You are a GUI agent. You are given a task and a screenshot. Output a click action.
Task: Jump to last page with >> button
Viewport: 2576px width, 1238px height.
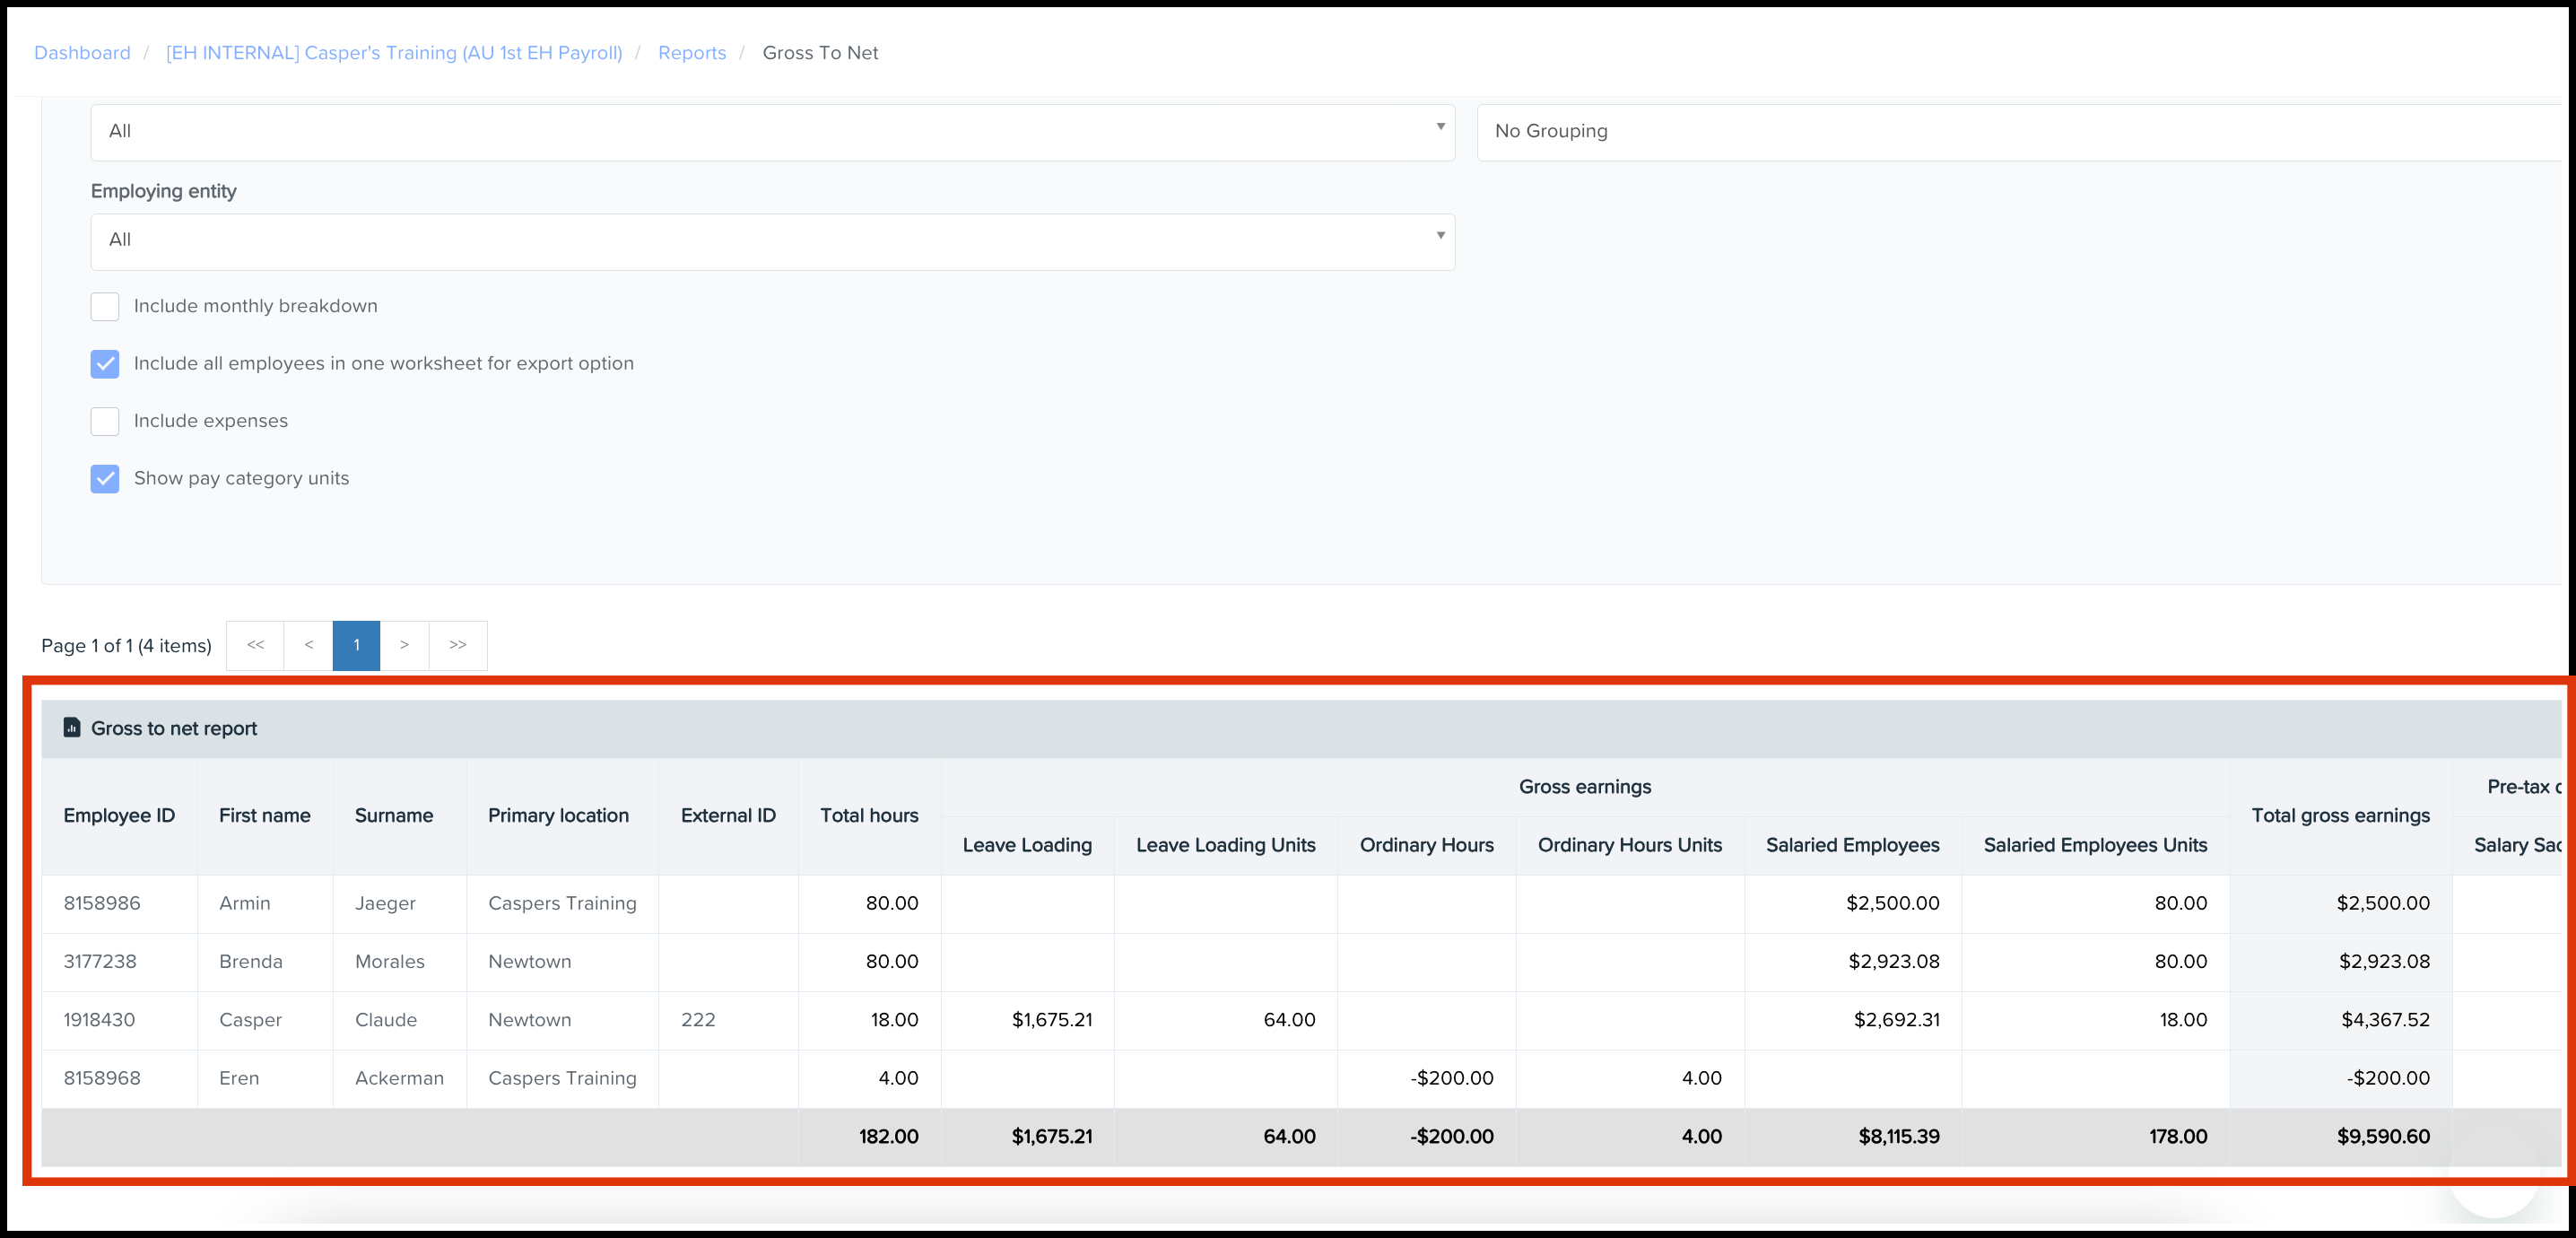(x=458, y=645)
